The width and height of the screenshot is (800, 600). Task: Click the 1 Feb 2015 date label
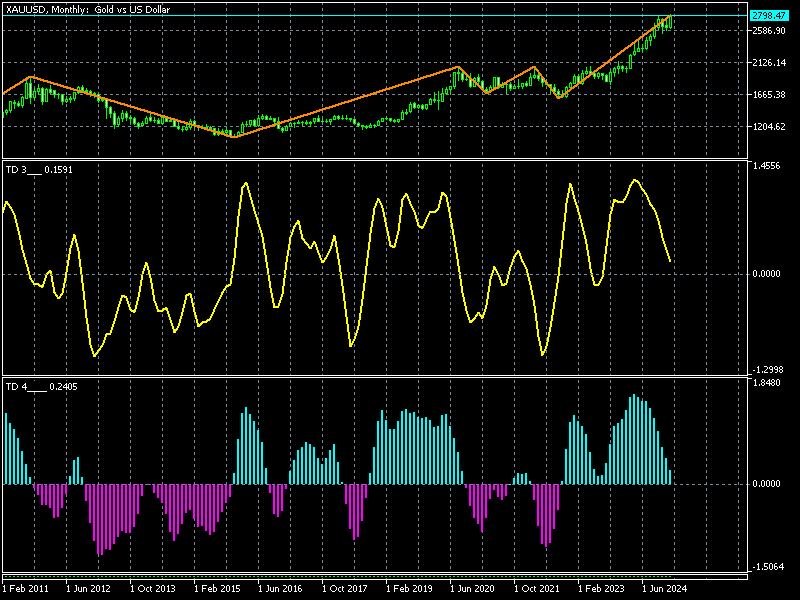pyautogui.click(x=217, y=589)
